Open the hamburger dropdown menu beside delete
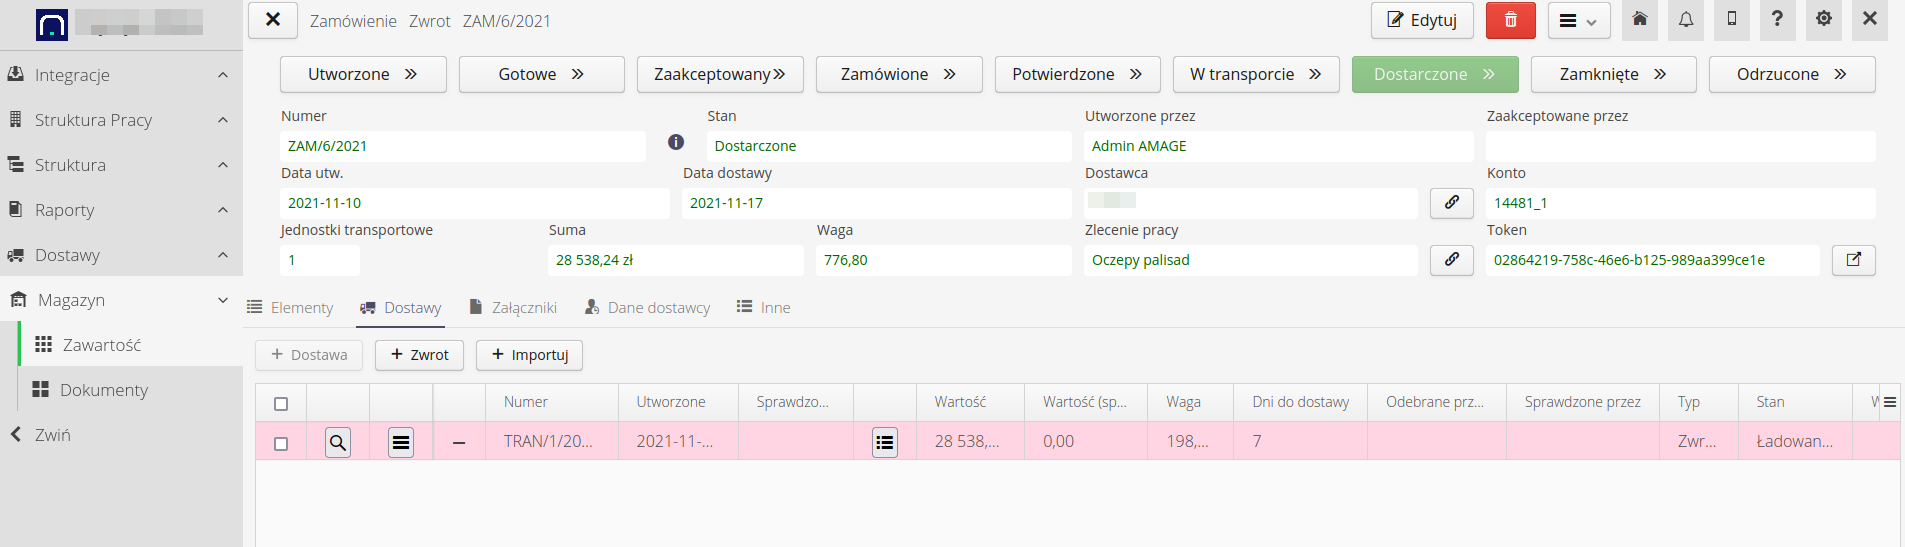The height and width of the screenshot is (547, 1905). [1578, 21]
